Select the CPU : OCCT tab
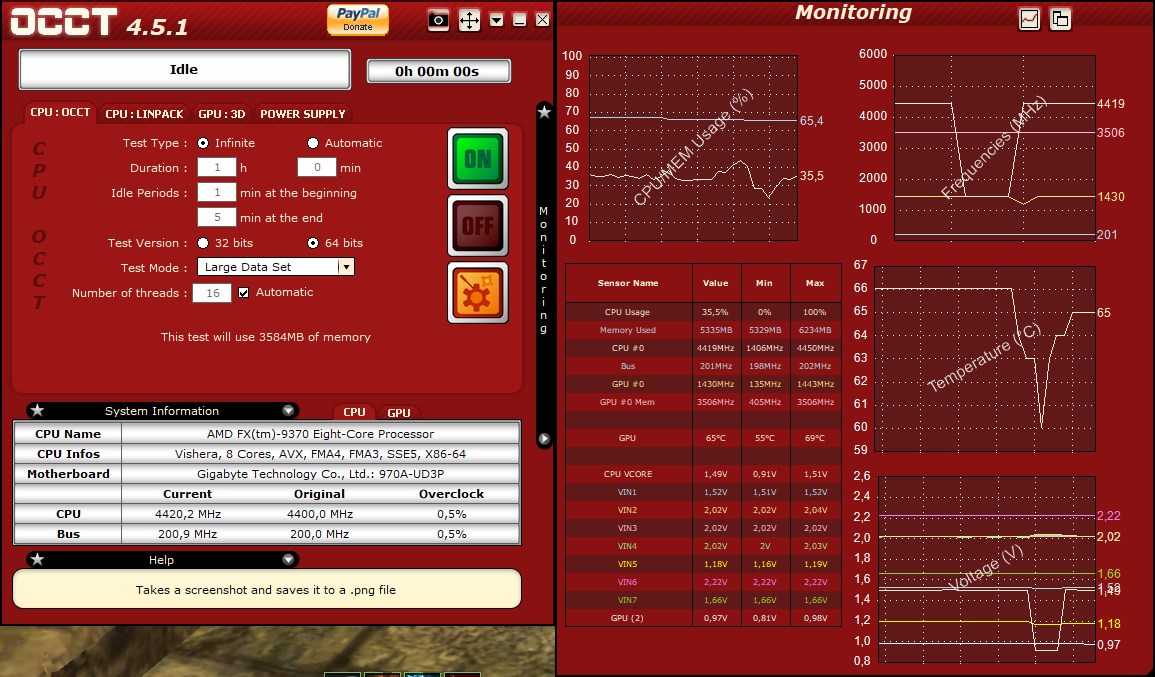 60,112
